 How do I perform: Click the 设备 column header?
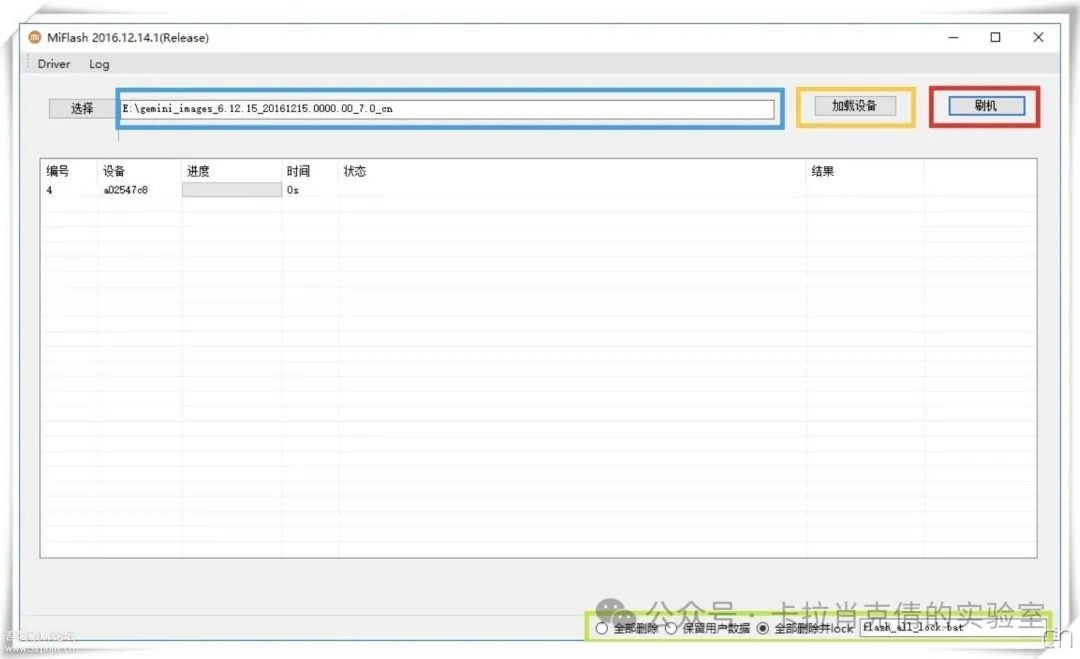point(114,171)
